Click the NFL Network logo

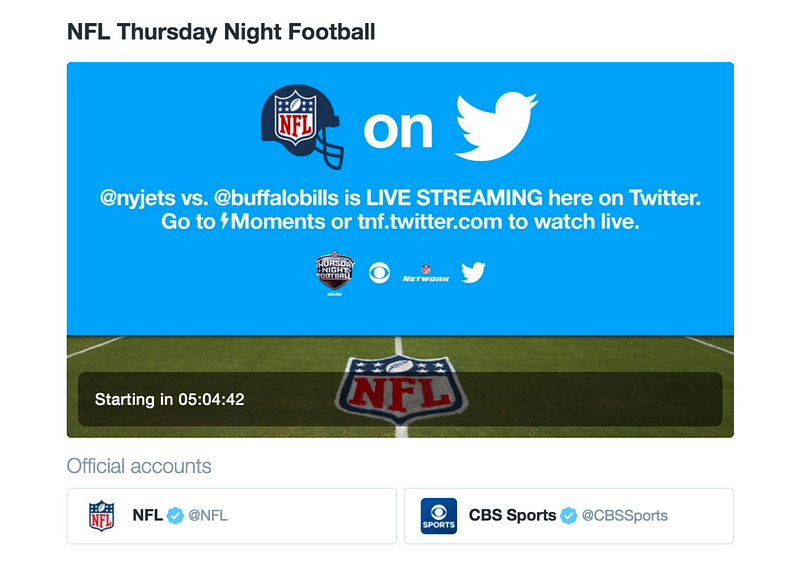pos(426,273)
